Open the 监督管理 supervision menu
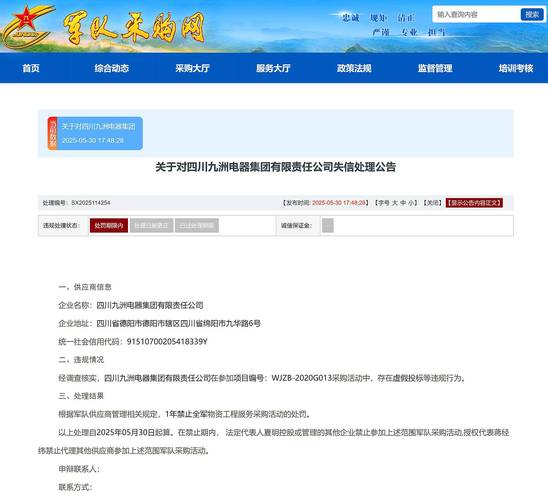 click(435, 68)
